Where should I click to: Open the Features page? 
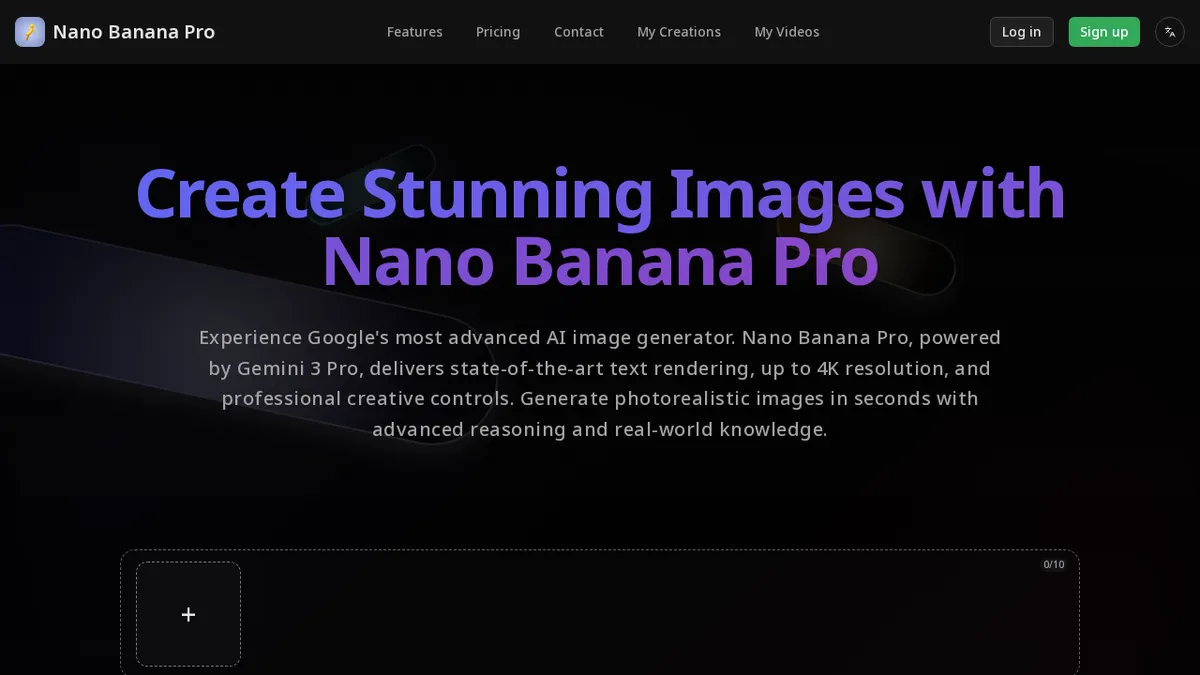pos(415,31)
